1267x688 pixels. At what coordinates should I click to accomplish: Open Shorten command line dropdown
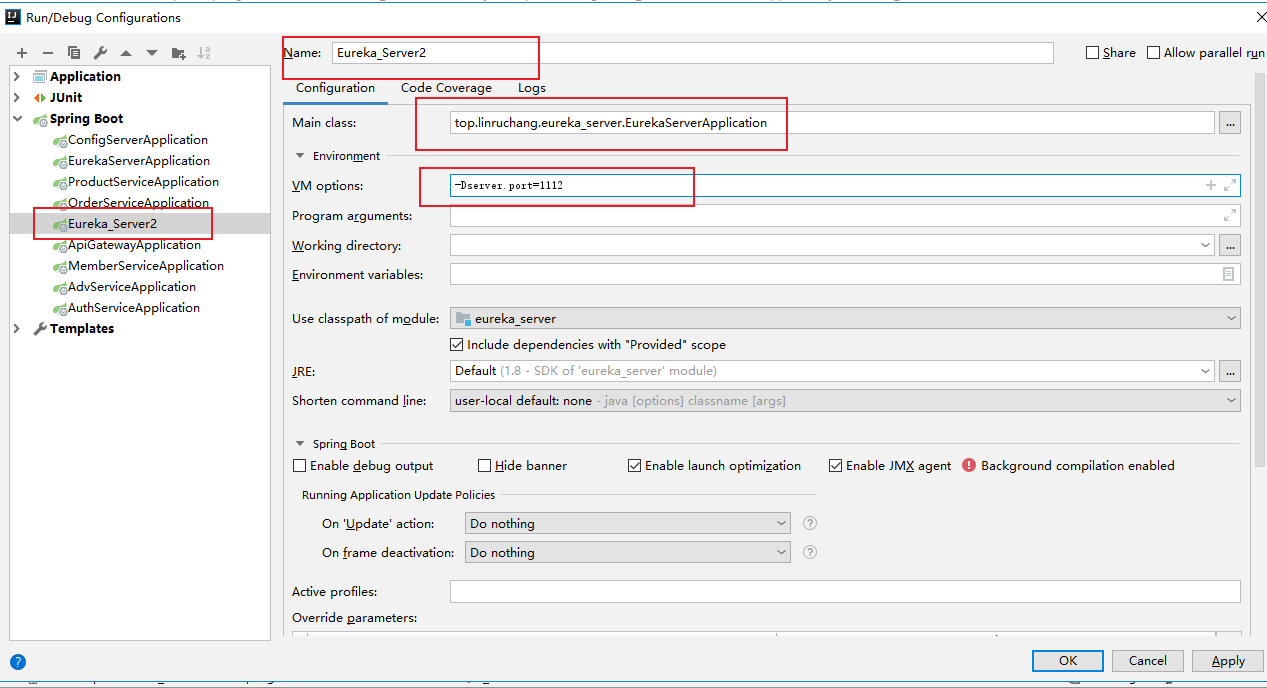tap(1231, 400)
